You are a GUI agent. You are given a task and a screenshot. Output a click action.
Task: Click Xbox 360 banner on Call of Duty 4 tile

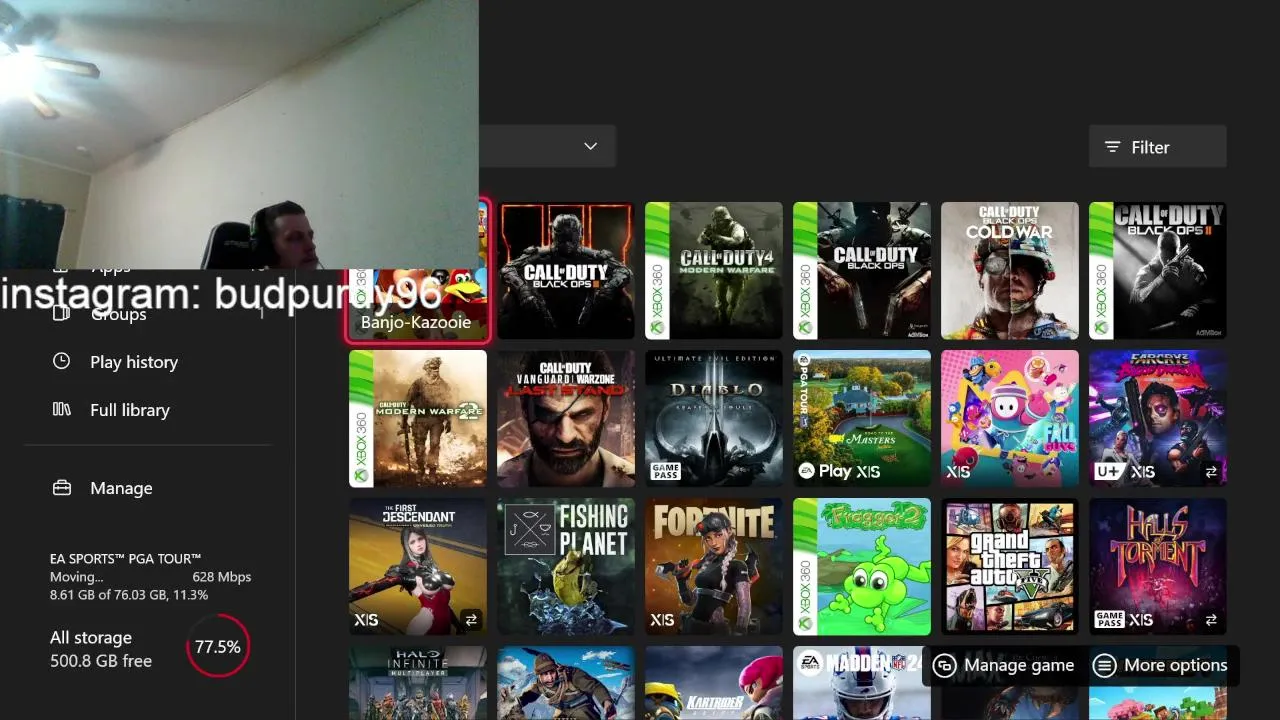pos(657,270)
